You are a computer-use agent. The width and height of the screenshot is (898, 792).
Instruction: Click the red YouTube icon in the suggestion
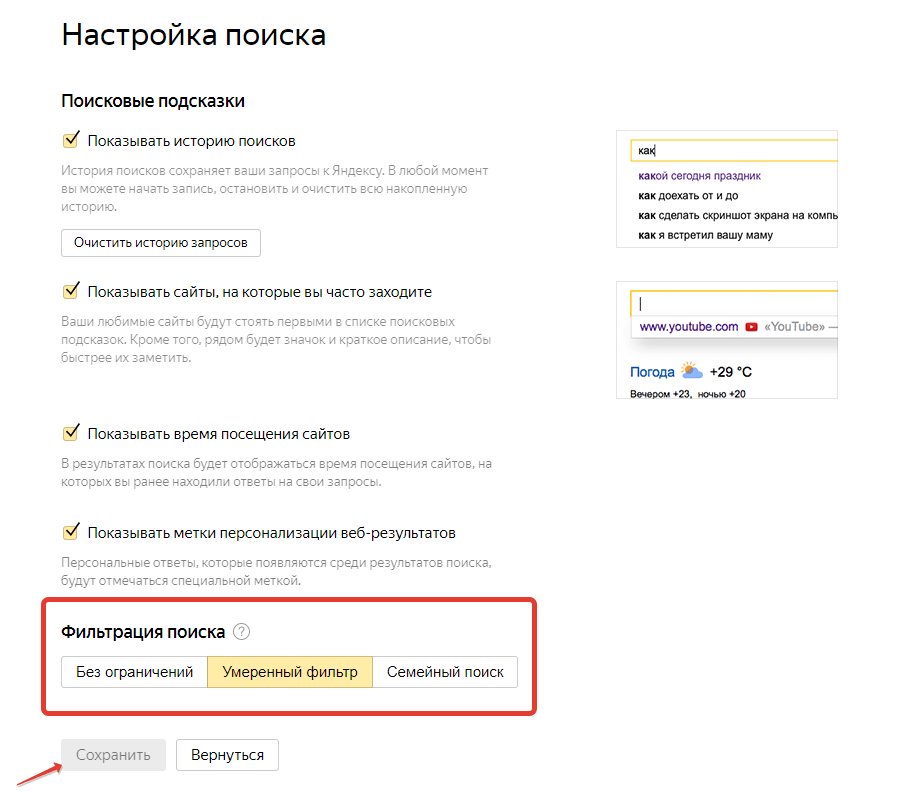pyautogui.click(x=751, y=327)
